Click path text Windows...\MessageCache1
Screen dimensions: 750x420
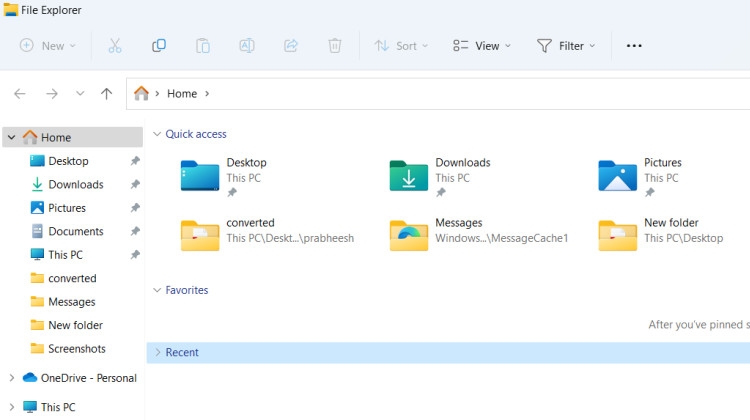click(x=502, y=238)
